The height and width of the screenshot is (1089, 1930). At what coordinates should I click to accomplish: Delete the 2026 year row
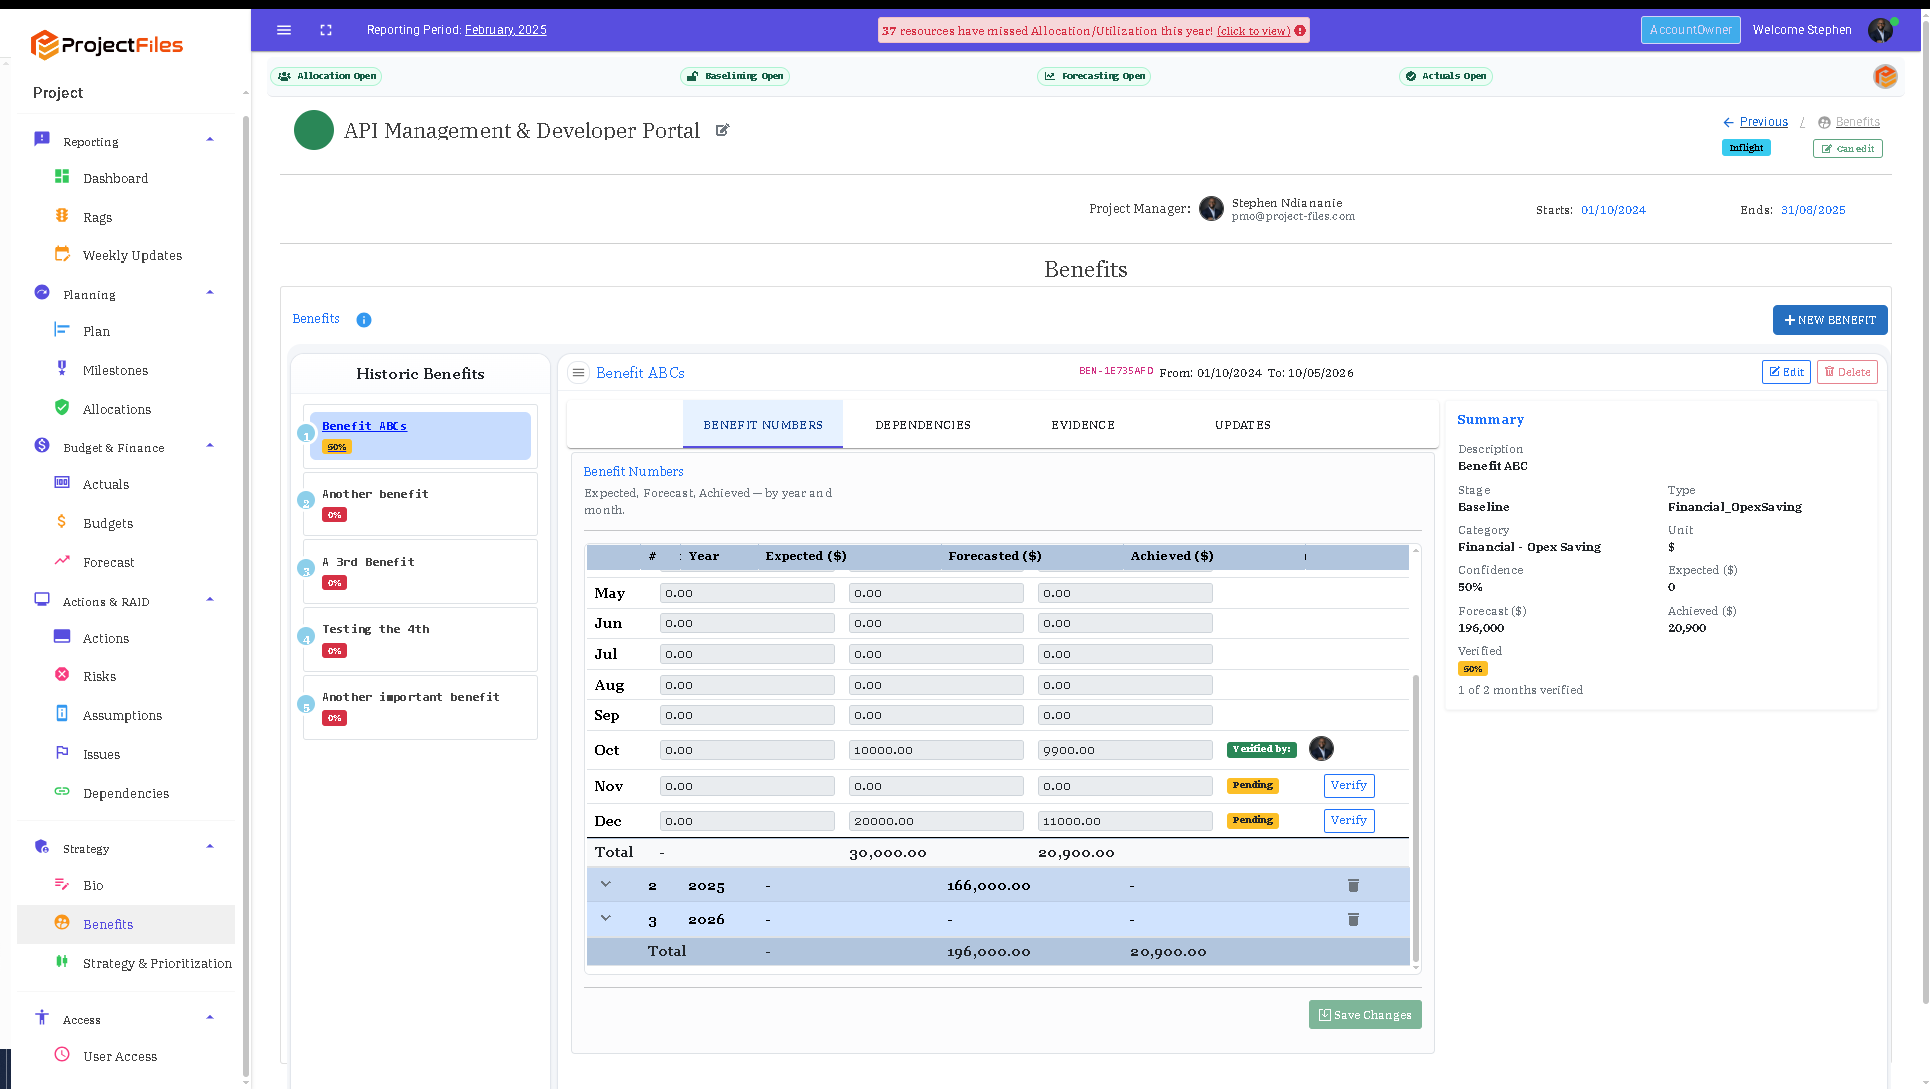coord(1353,920)
